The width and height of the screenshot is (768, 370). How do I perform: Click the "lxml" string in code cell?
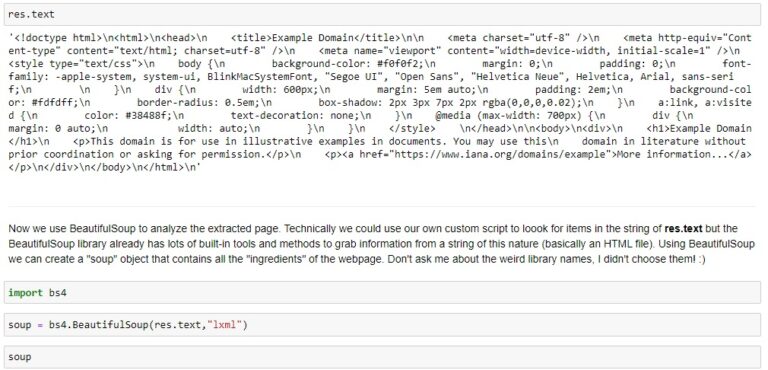(227, 325)
